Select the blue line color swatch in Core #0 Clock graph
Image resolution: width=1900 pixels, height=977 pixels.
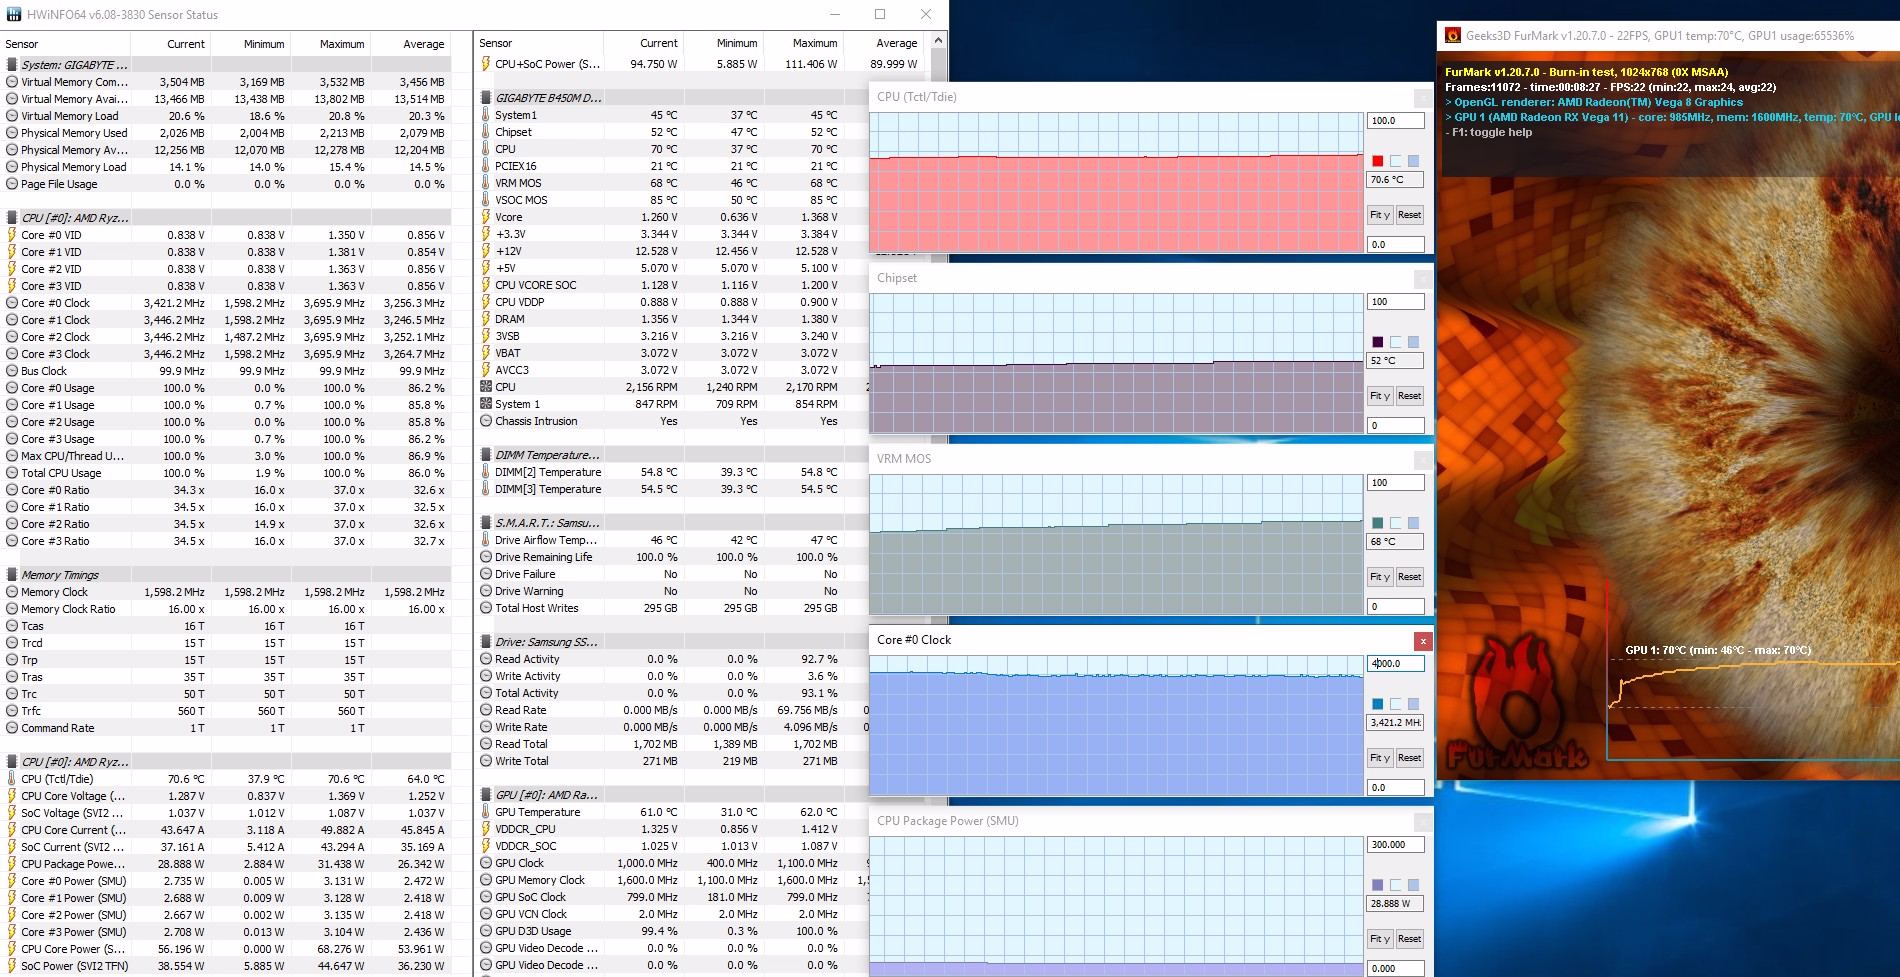tap(1377, 704)
